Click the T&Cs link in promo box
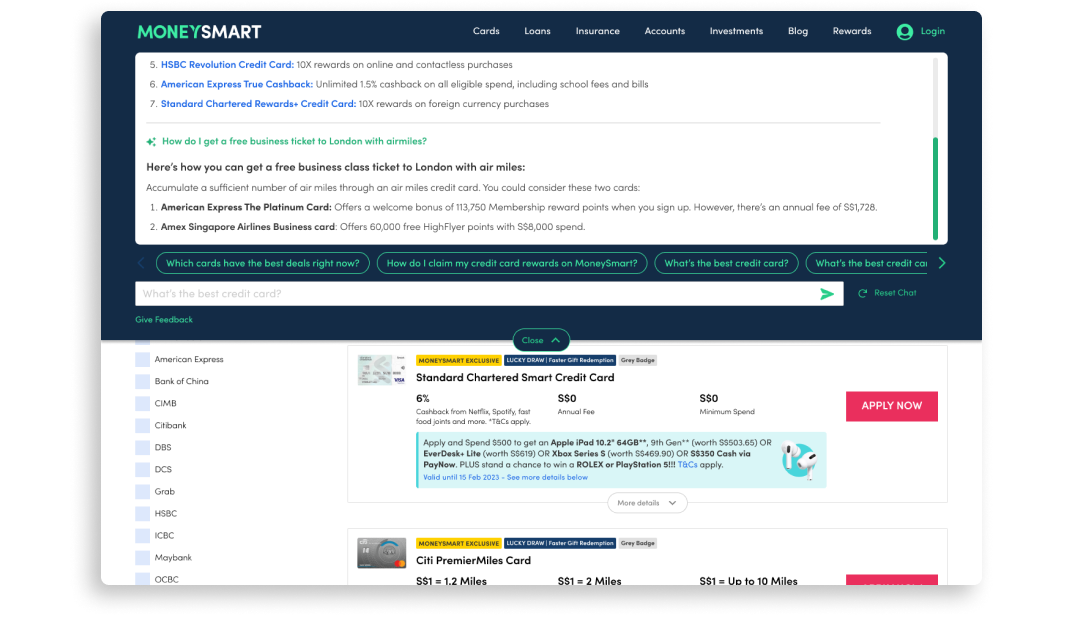The height and width of the screenshot is (628, 1085). click(x=687, y=465)
